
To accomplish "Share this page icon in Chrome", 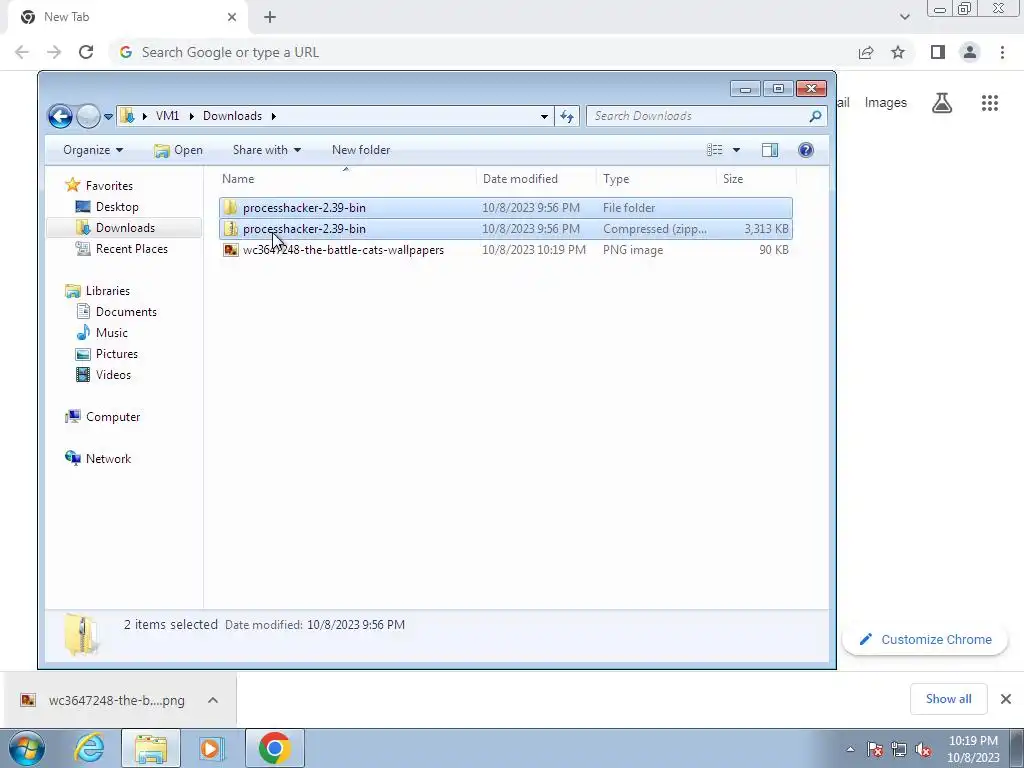I will (x=866, y=52).
